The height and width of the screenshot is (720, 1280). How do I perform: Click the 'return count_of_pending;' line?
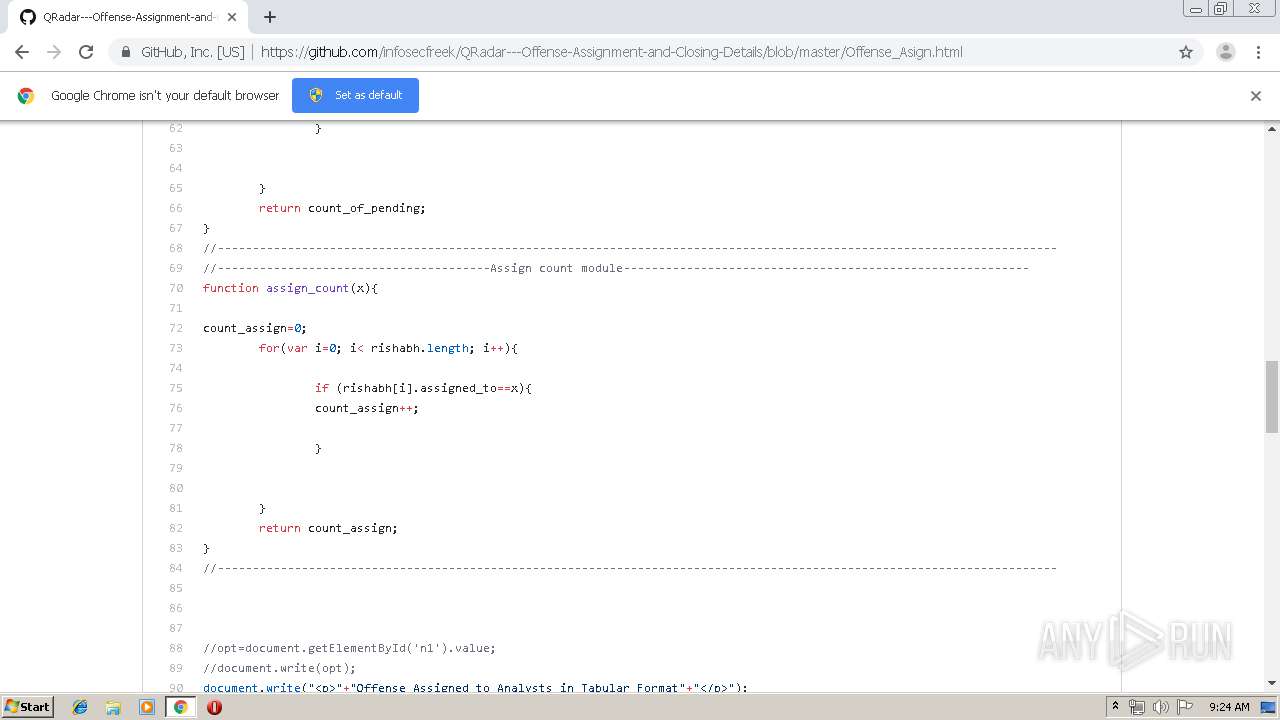click(342, 208)
